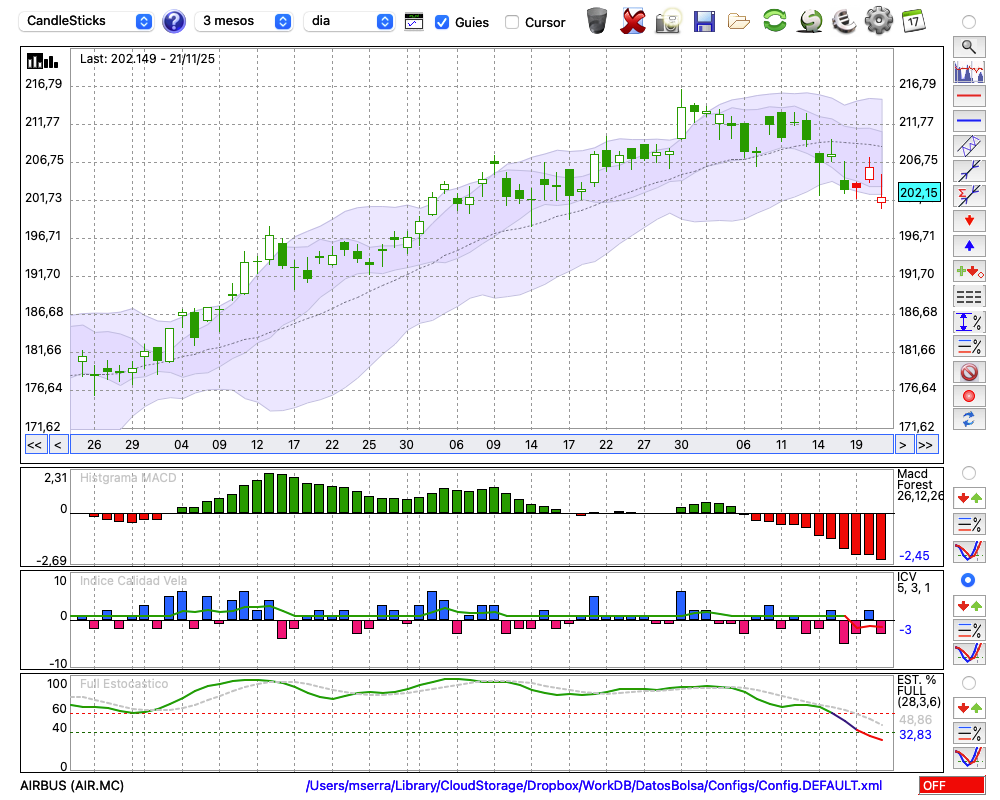Select the EST. % FULL panel radio button
1000x800 pixels.
coord(969,683)
